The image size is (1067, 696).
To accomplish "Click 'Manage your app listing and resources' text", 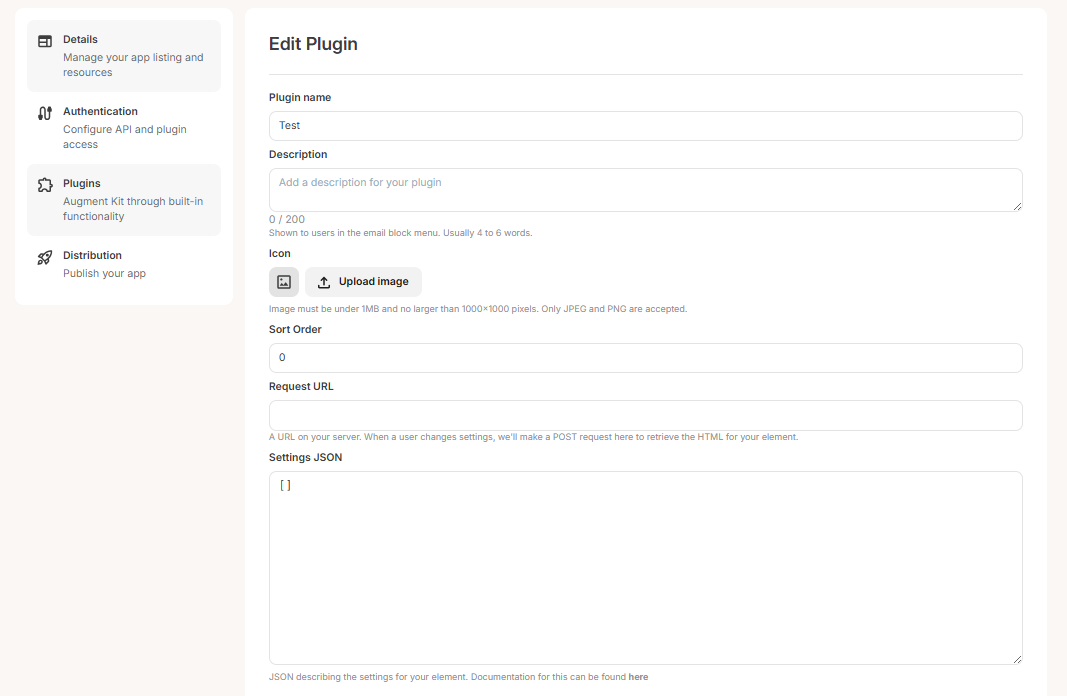I will (133, 65).
